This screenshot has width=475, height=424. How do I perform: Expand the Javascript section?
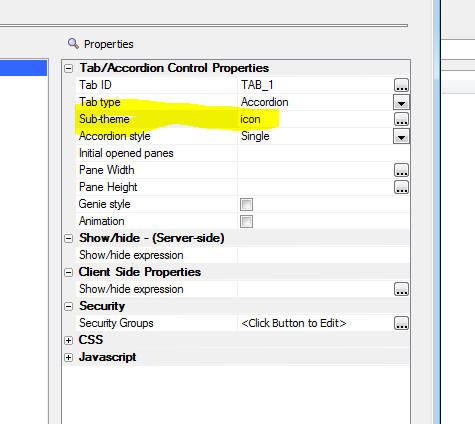pos(68,357)
